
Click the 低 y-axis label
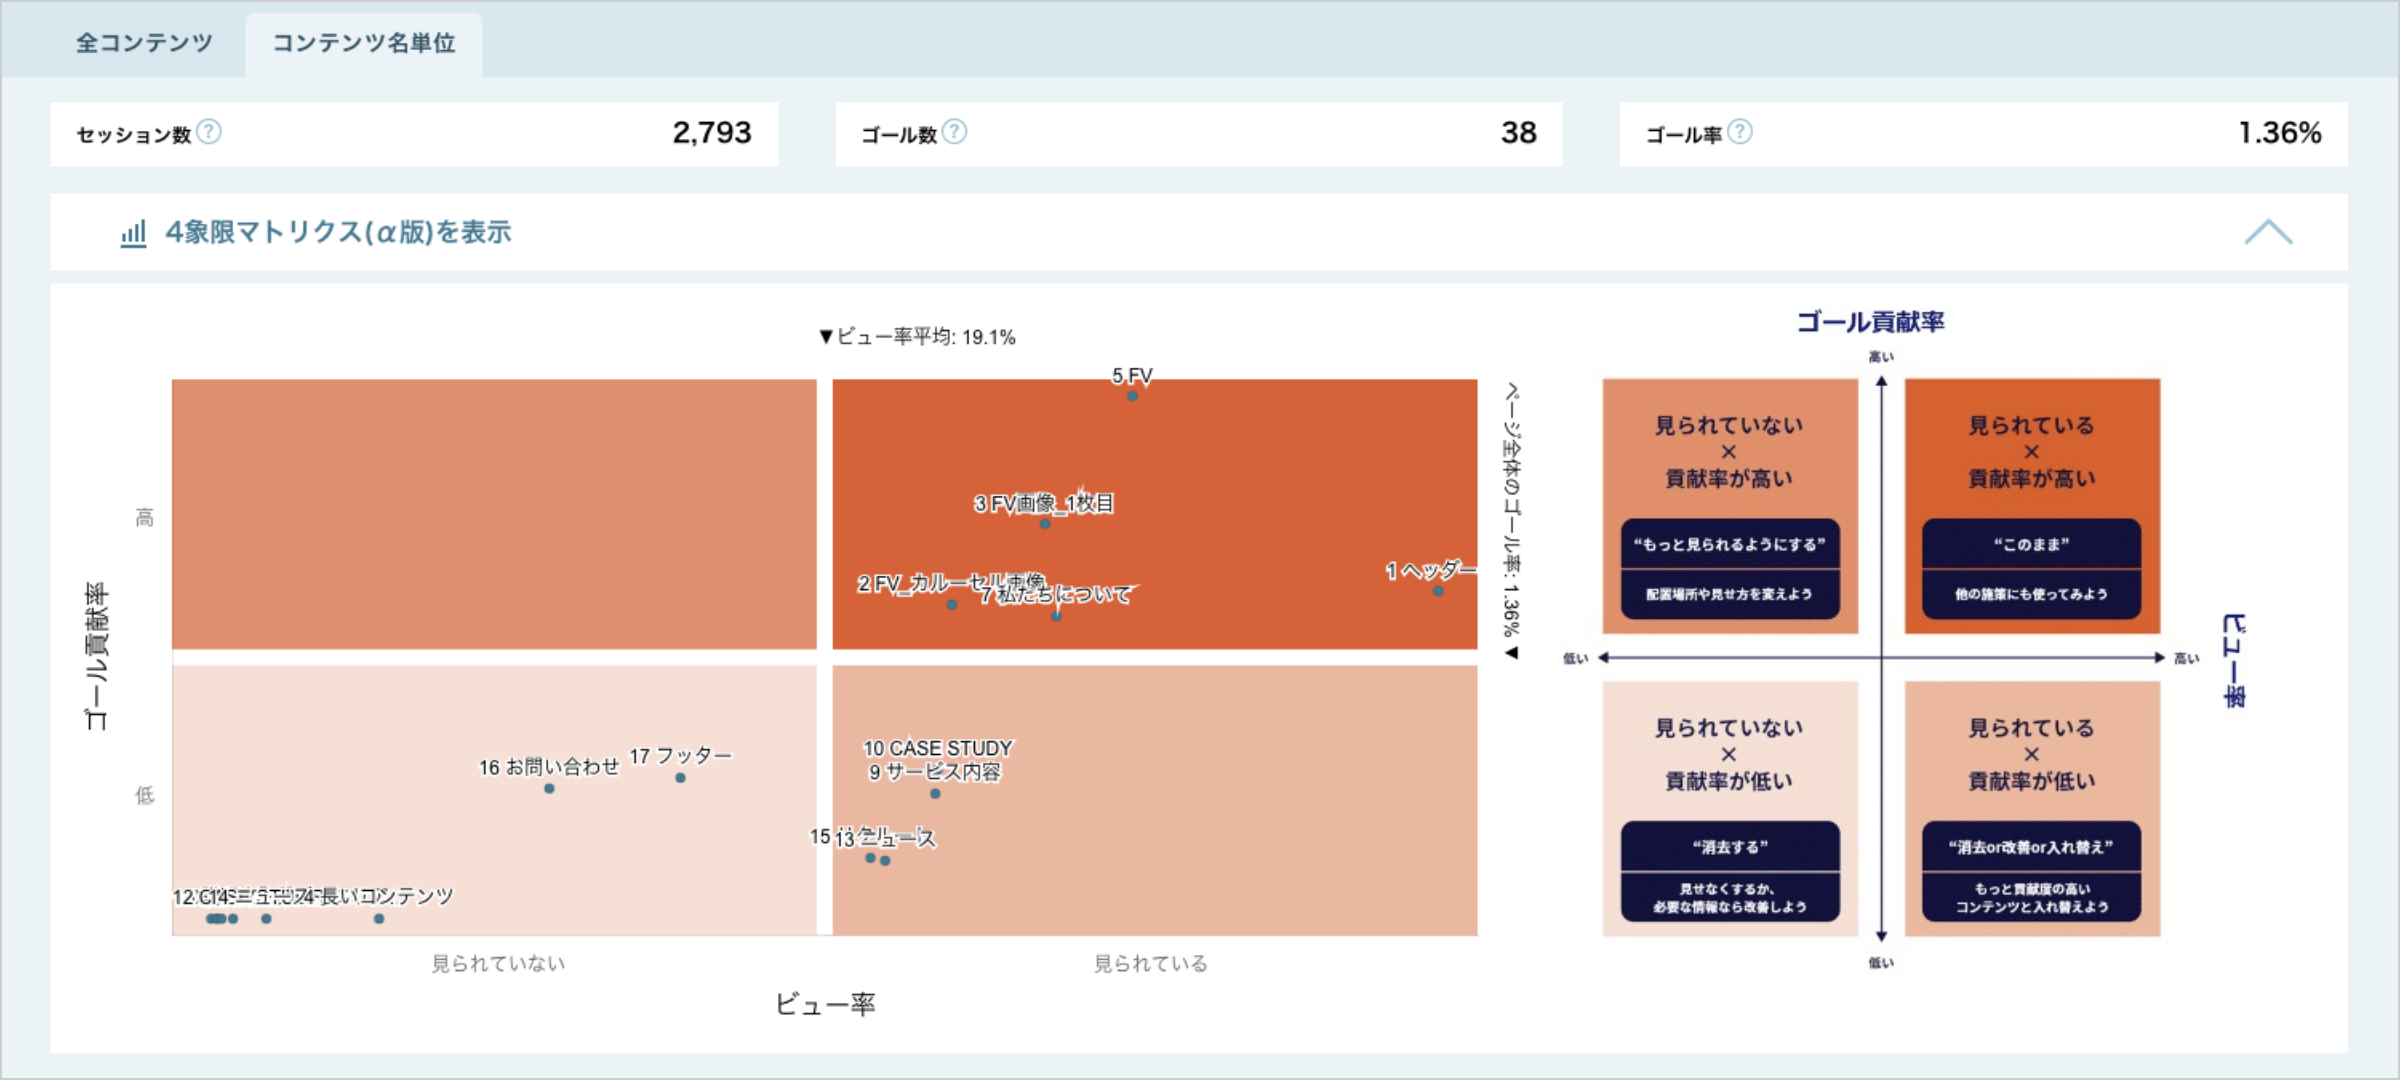click(x=145, y=795)
